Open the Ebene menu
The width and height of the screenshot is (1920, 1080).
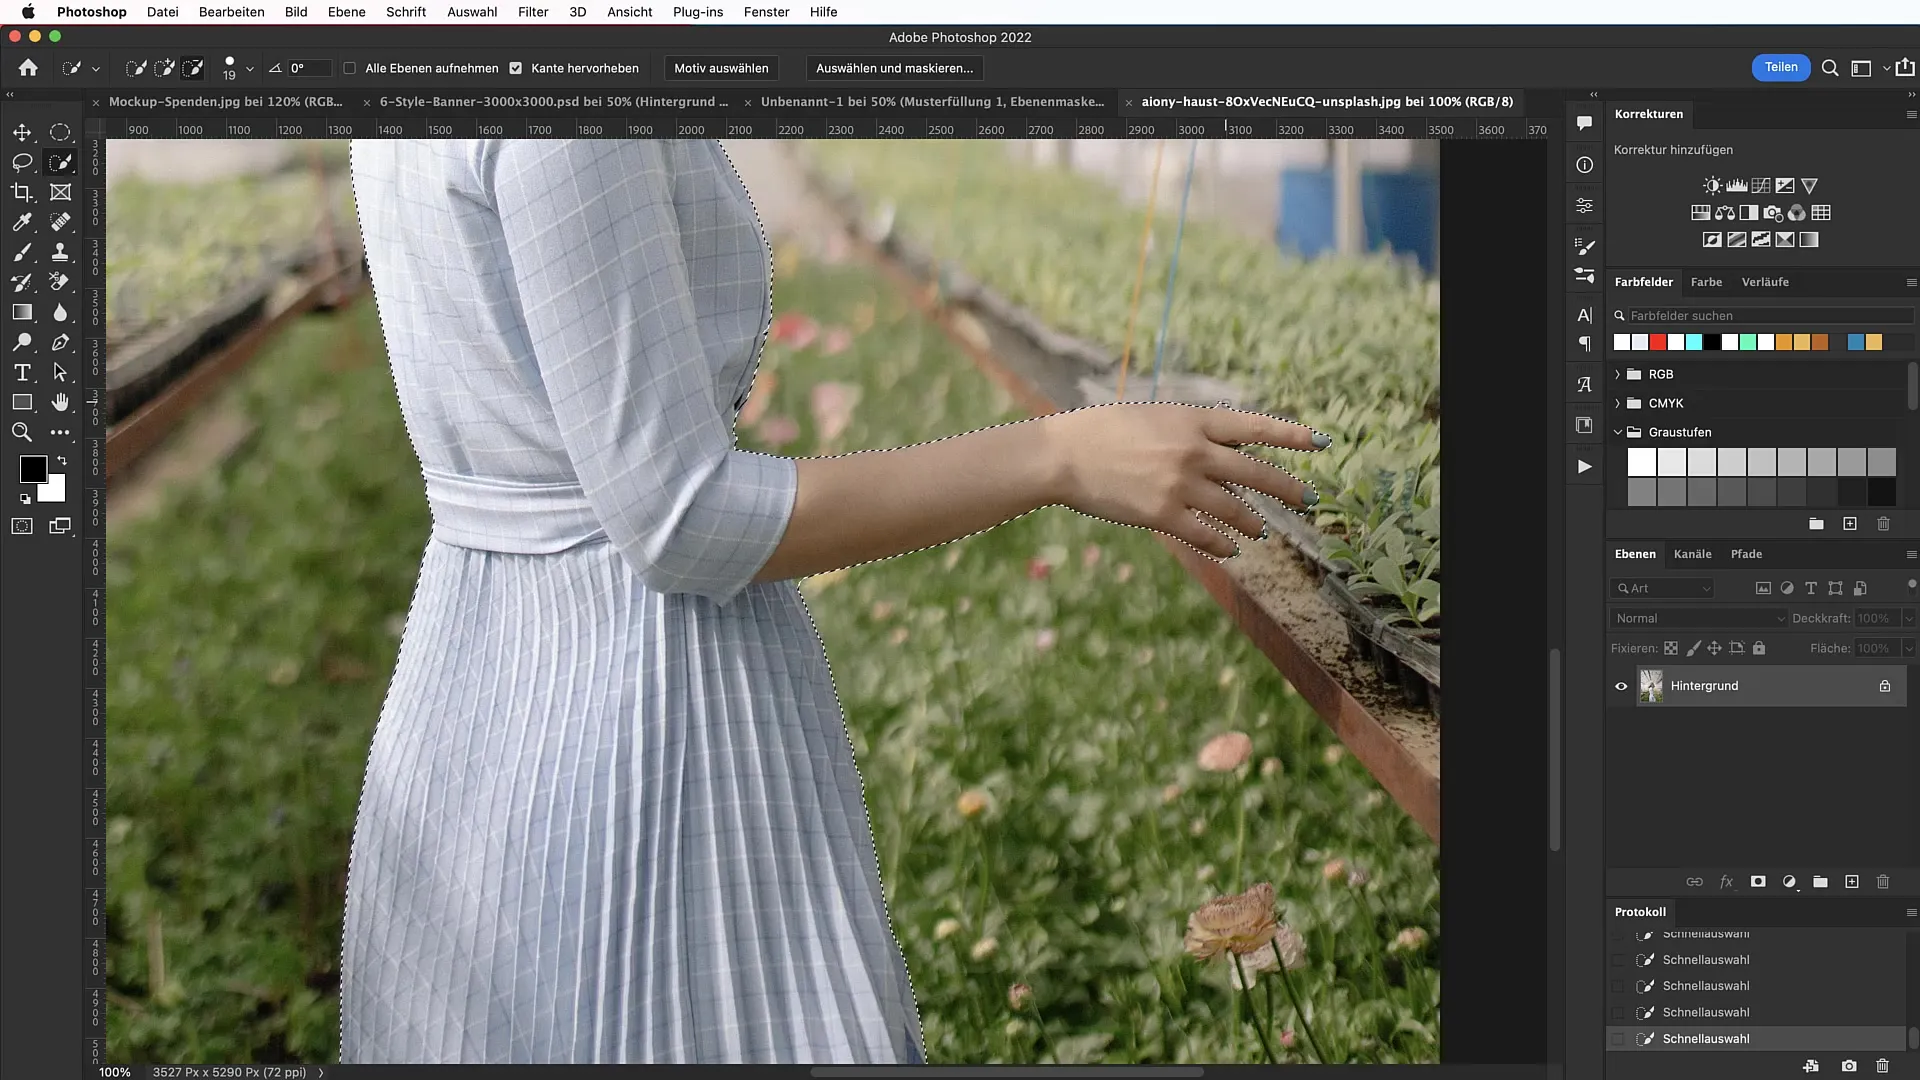pyautogui.click(x=345, y=11)
